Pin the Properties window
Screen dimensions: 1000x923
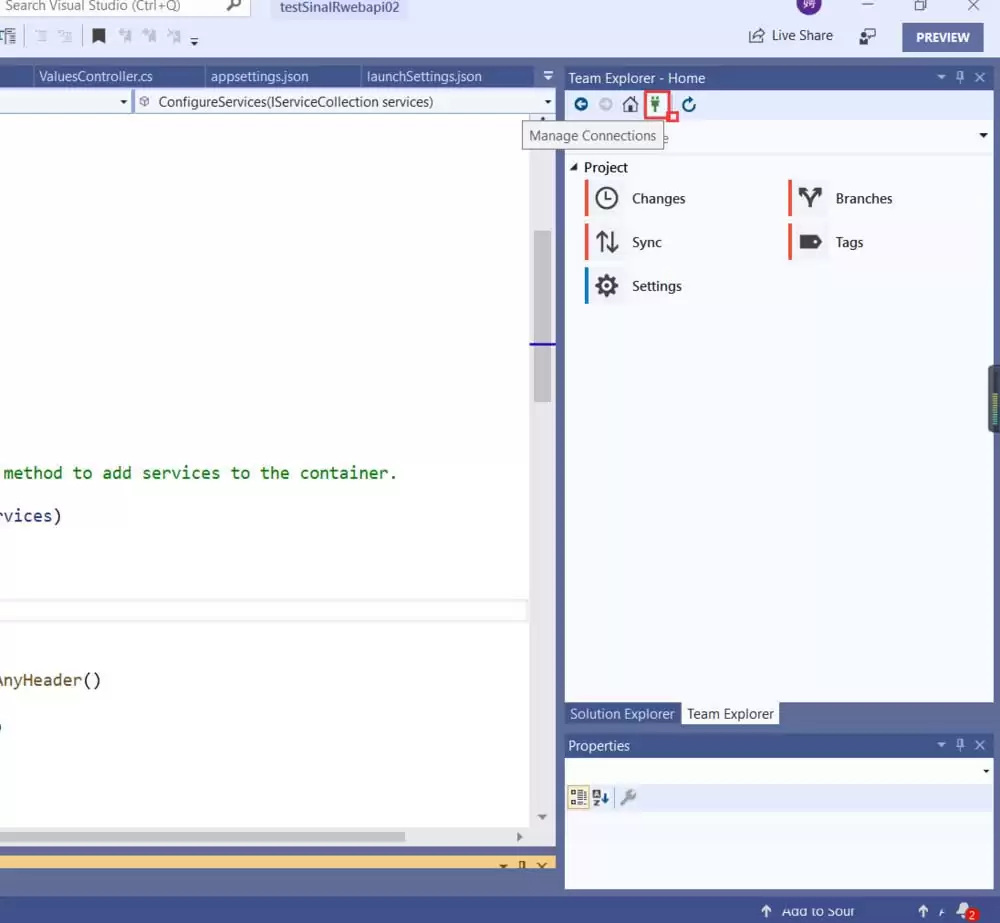[x=959, y=745]
